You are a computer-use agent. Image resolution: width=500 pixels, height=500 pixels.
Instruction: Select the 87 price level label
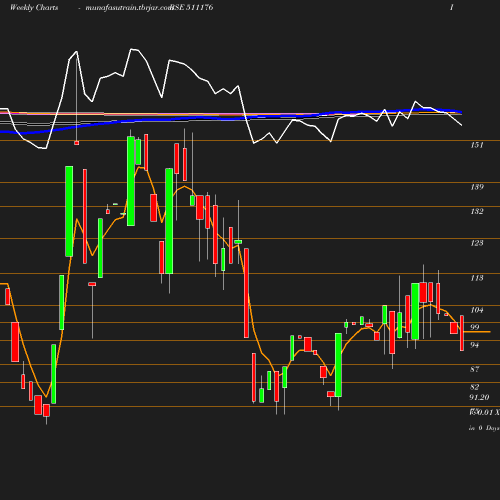(x=474, y=369)
